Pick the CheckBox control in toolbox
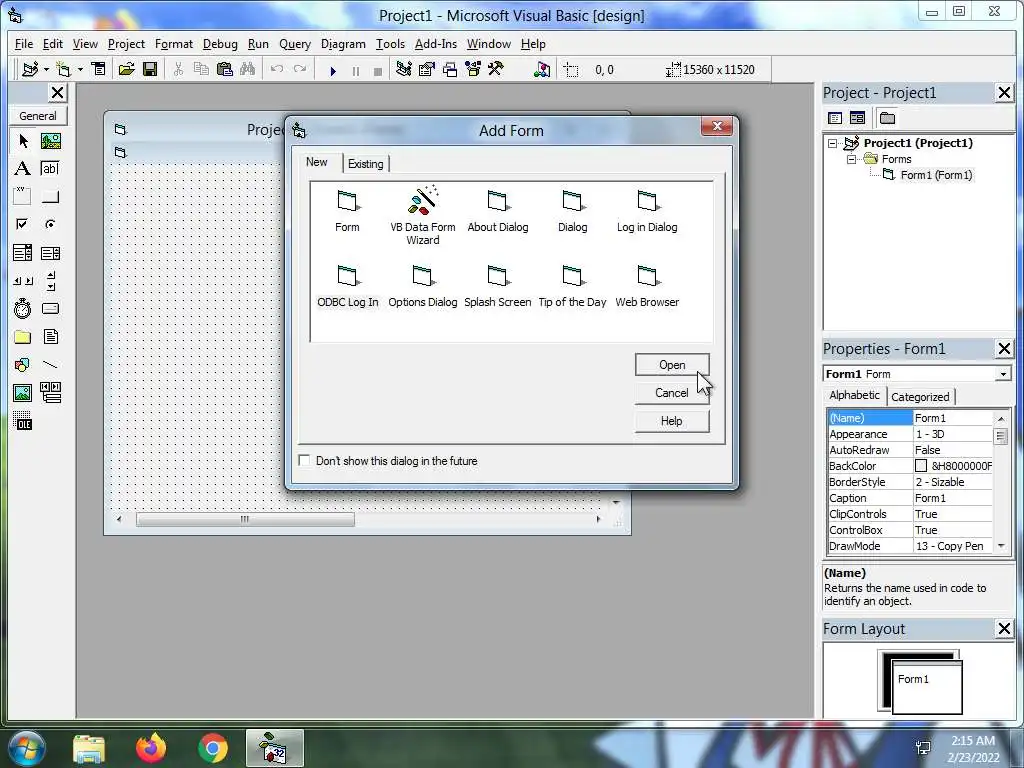The image size is (1024, 768). 22,224
